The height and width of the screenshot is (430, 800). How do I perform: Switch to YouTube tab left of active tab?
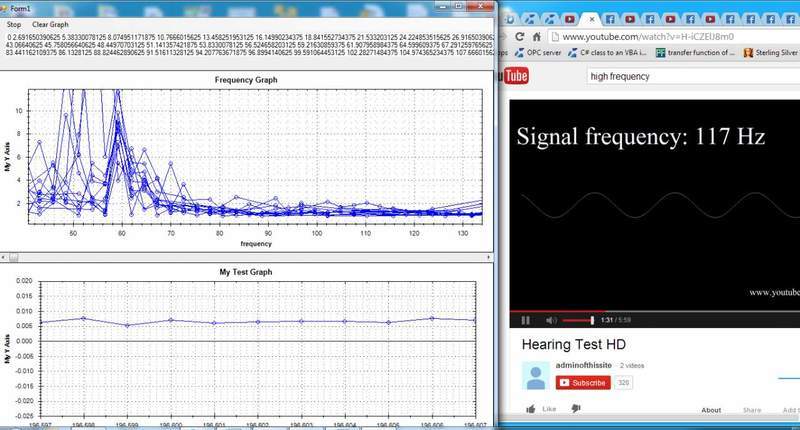tap(569, 19)
